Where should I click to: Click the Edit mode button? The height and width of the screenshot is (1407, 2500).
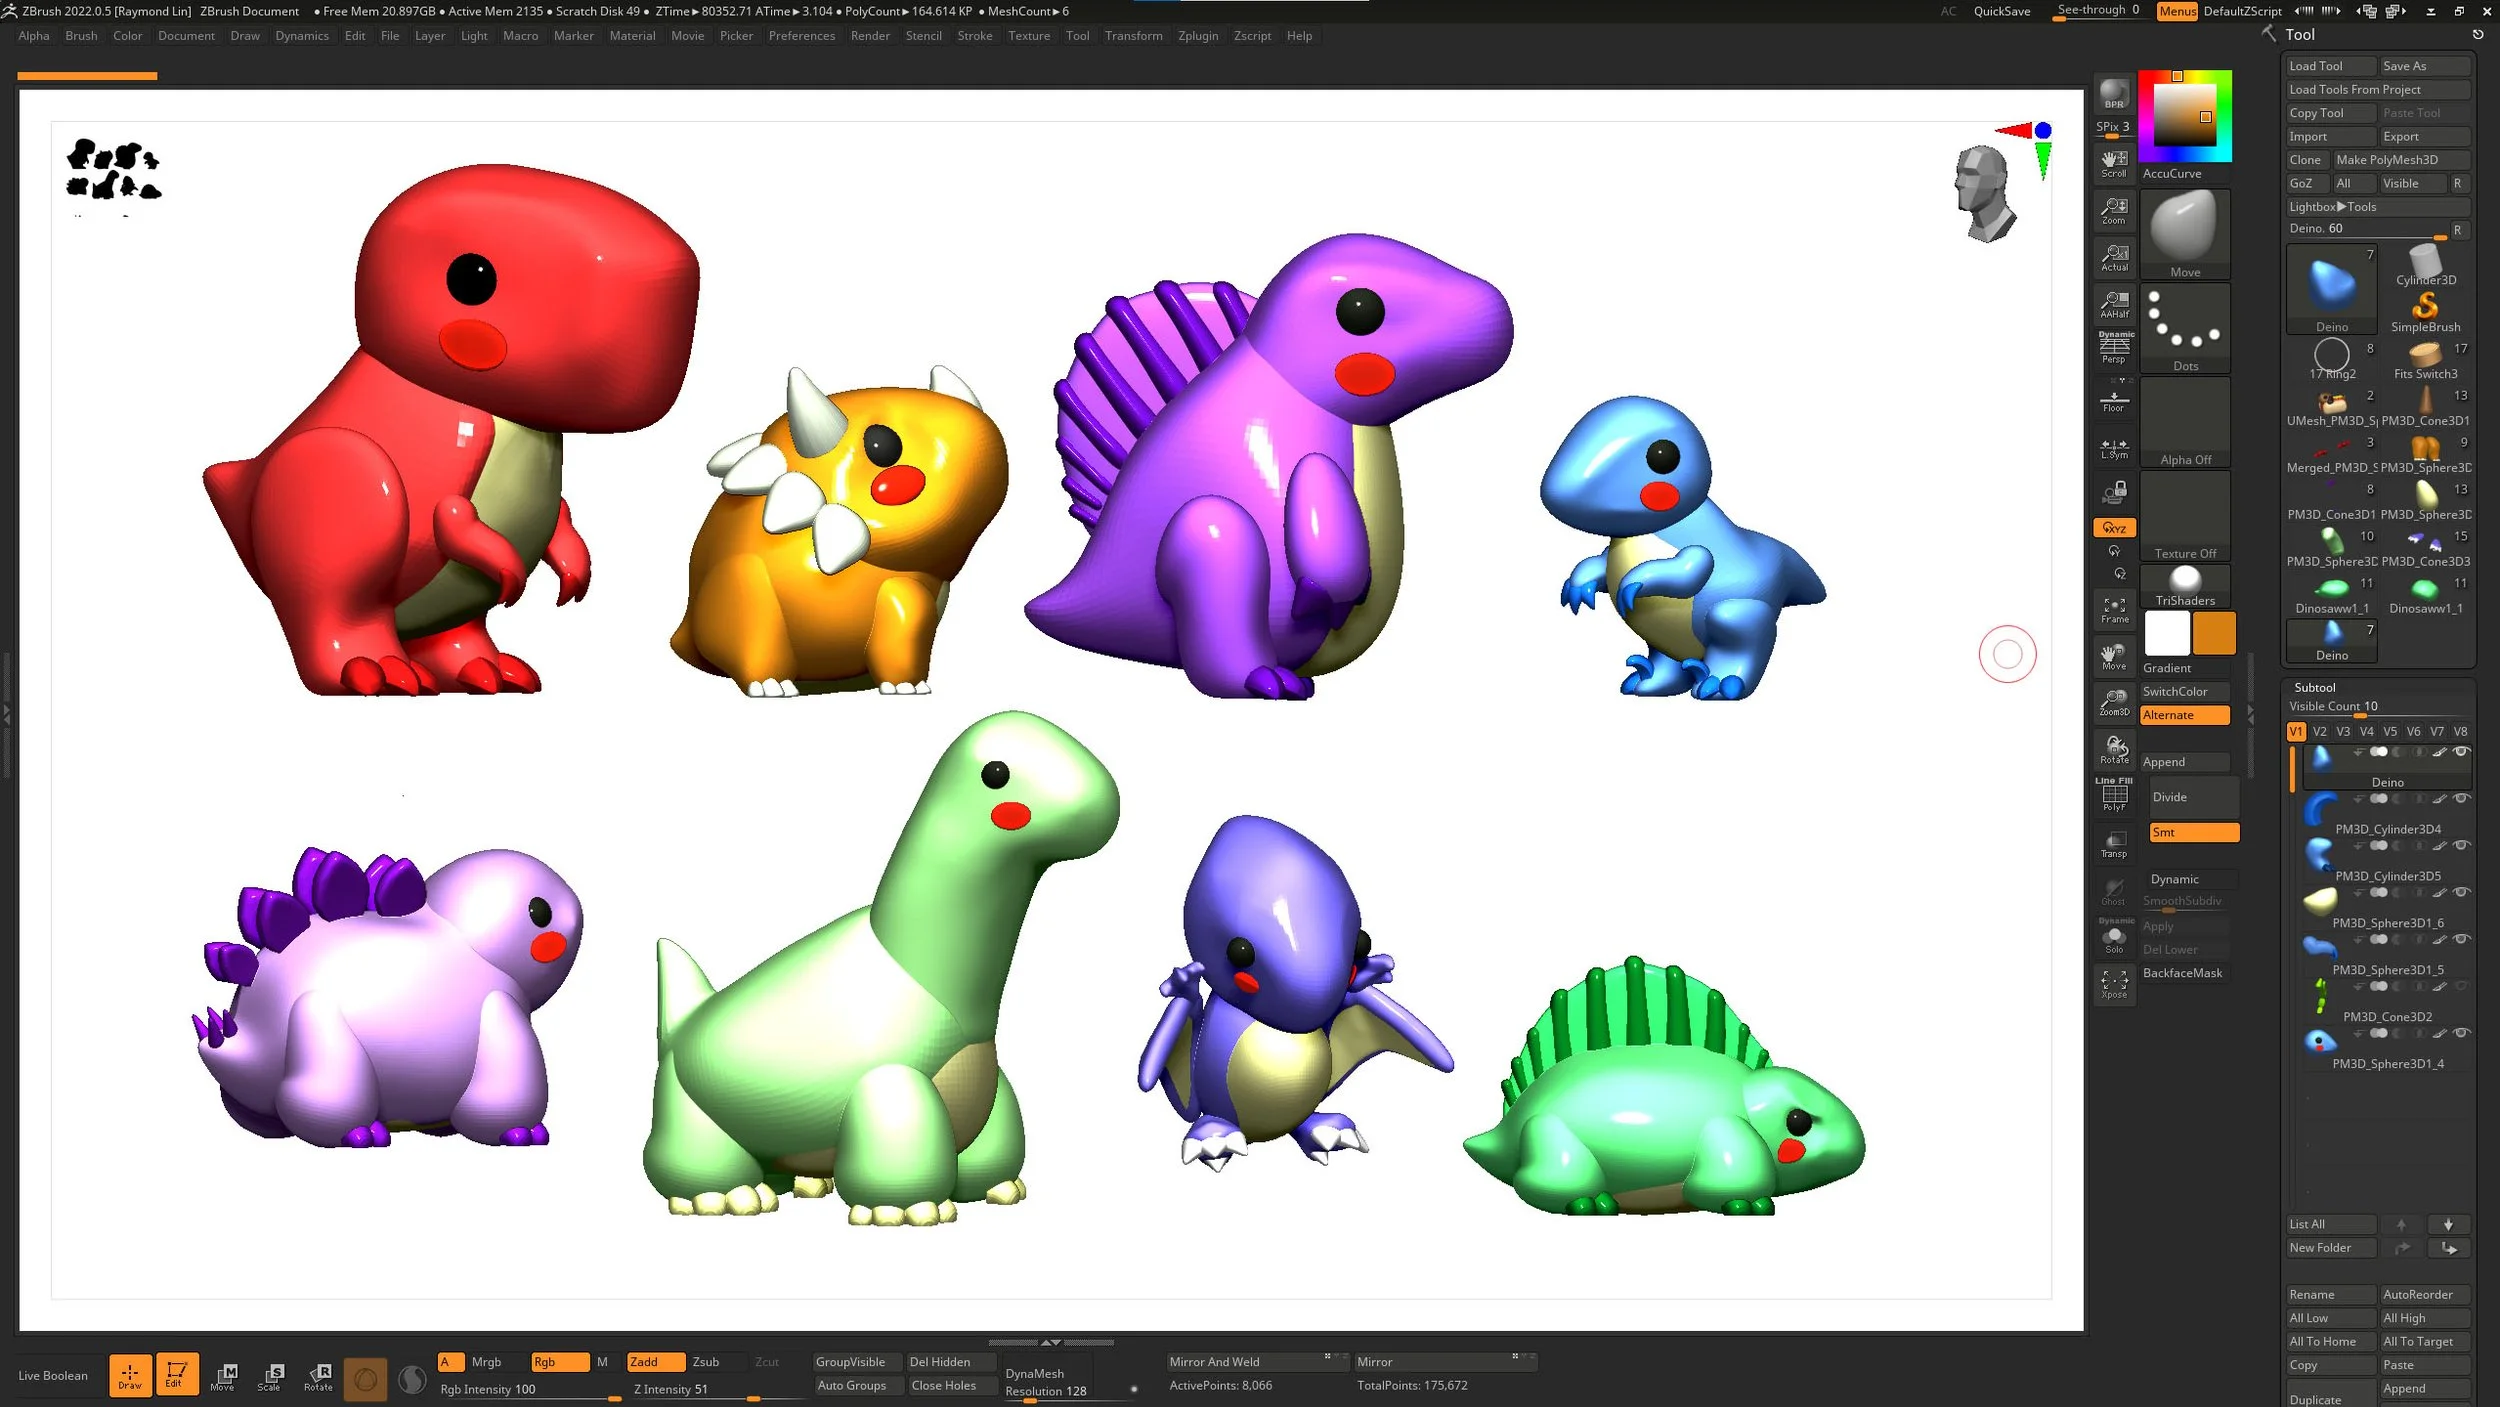coord(175,1375)
